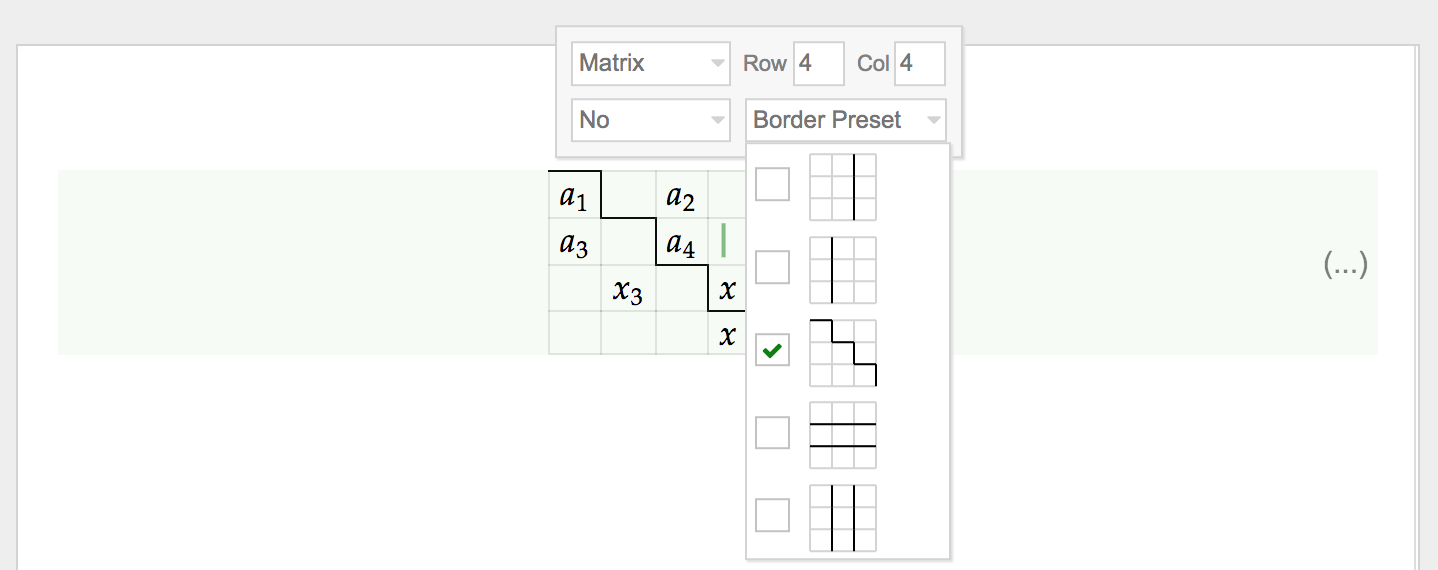Select the right vertical line border preset icon
Viewport: 1438px width, 570px height.
coord(843,187)
